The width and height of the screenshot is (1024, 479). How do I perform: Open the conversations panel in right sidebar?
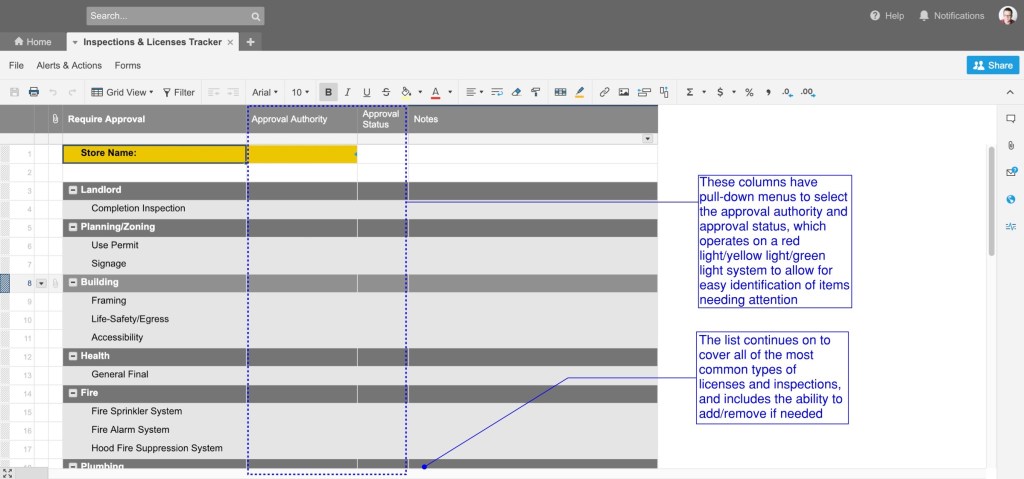click(1011, 119)
